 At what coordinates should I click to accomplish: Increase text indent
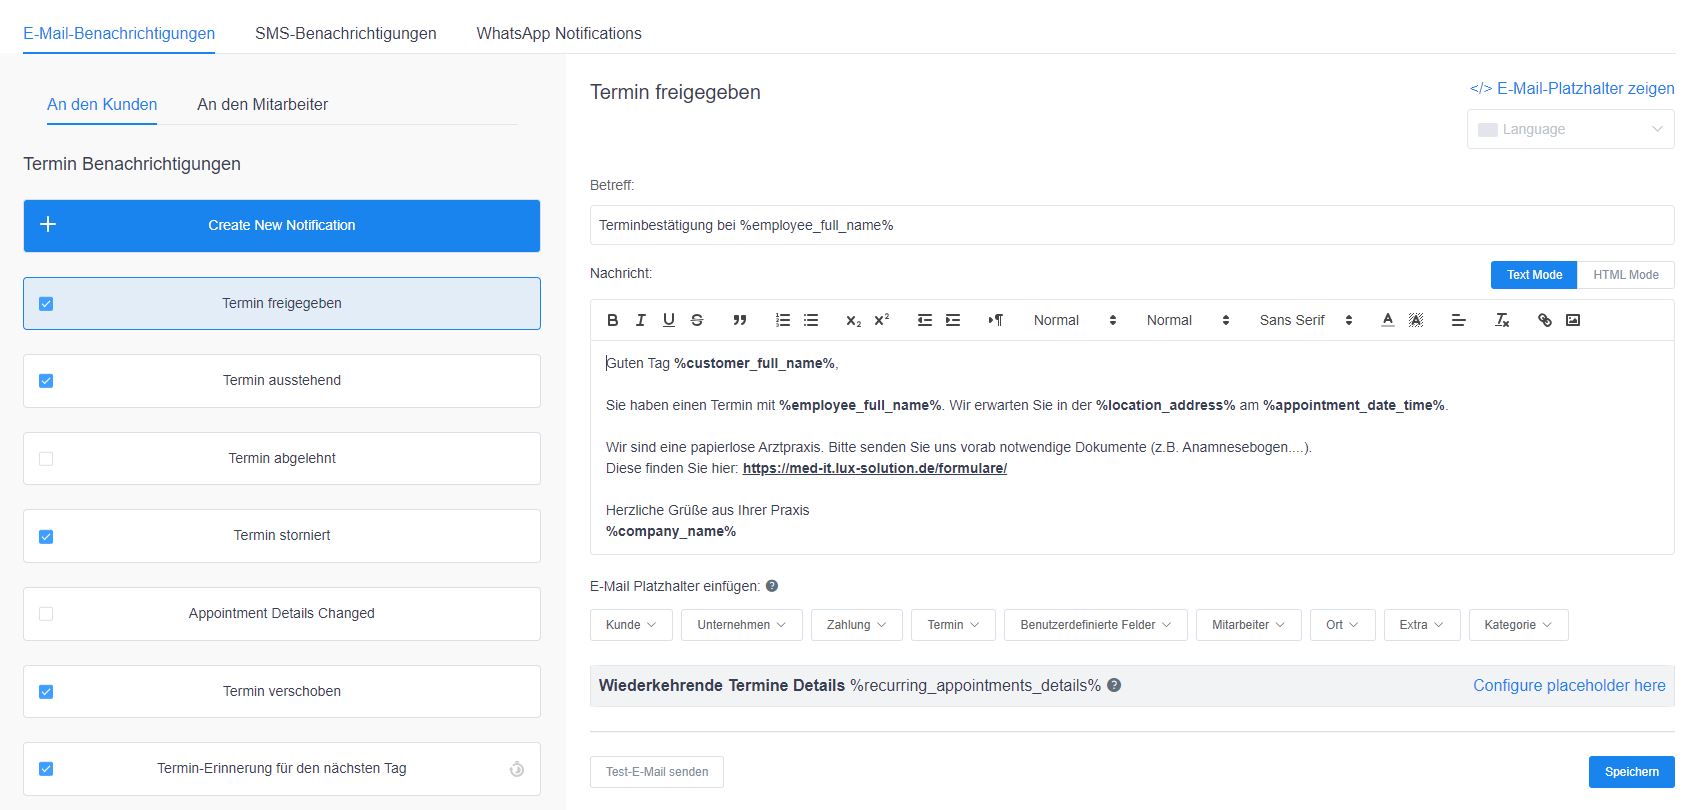coord(953,320)
